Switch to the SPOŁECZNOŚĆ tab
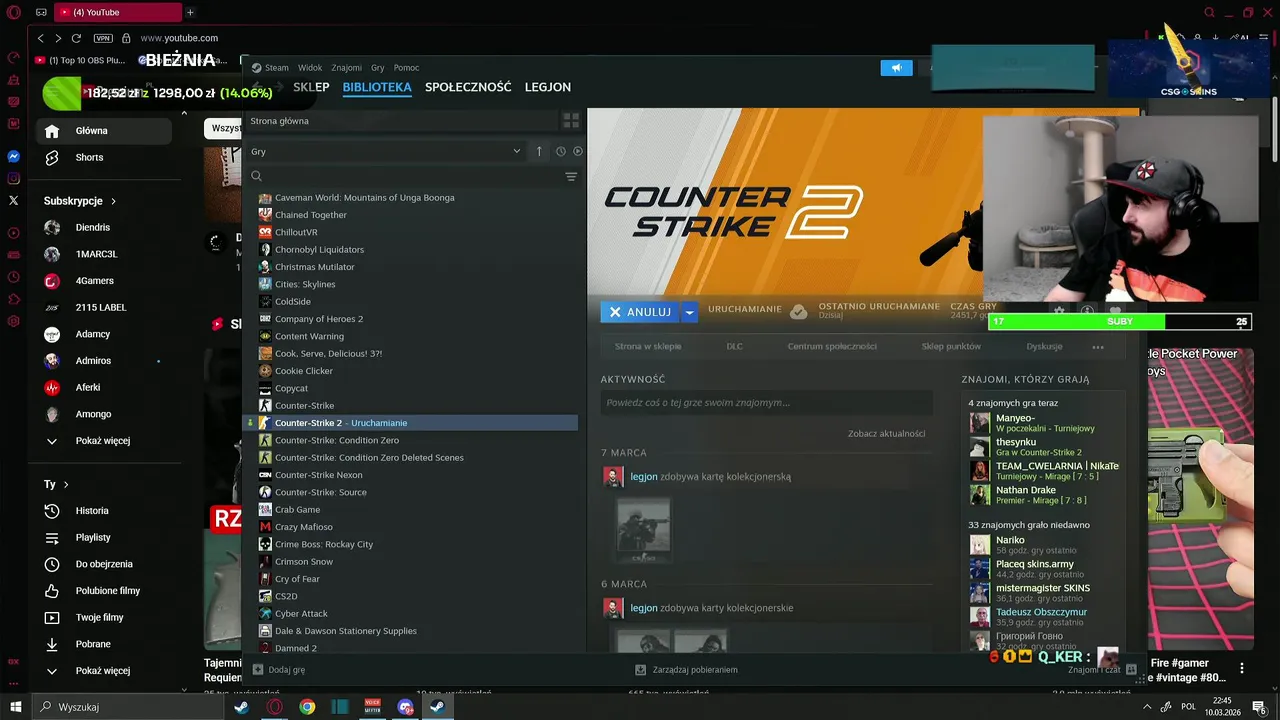Image resolution: width=1280 pixels, height=720 pixels. click(x=468, y=87)
